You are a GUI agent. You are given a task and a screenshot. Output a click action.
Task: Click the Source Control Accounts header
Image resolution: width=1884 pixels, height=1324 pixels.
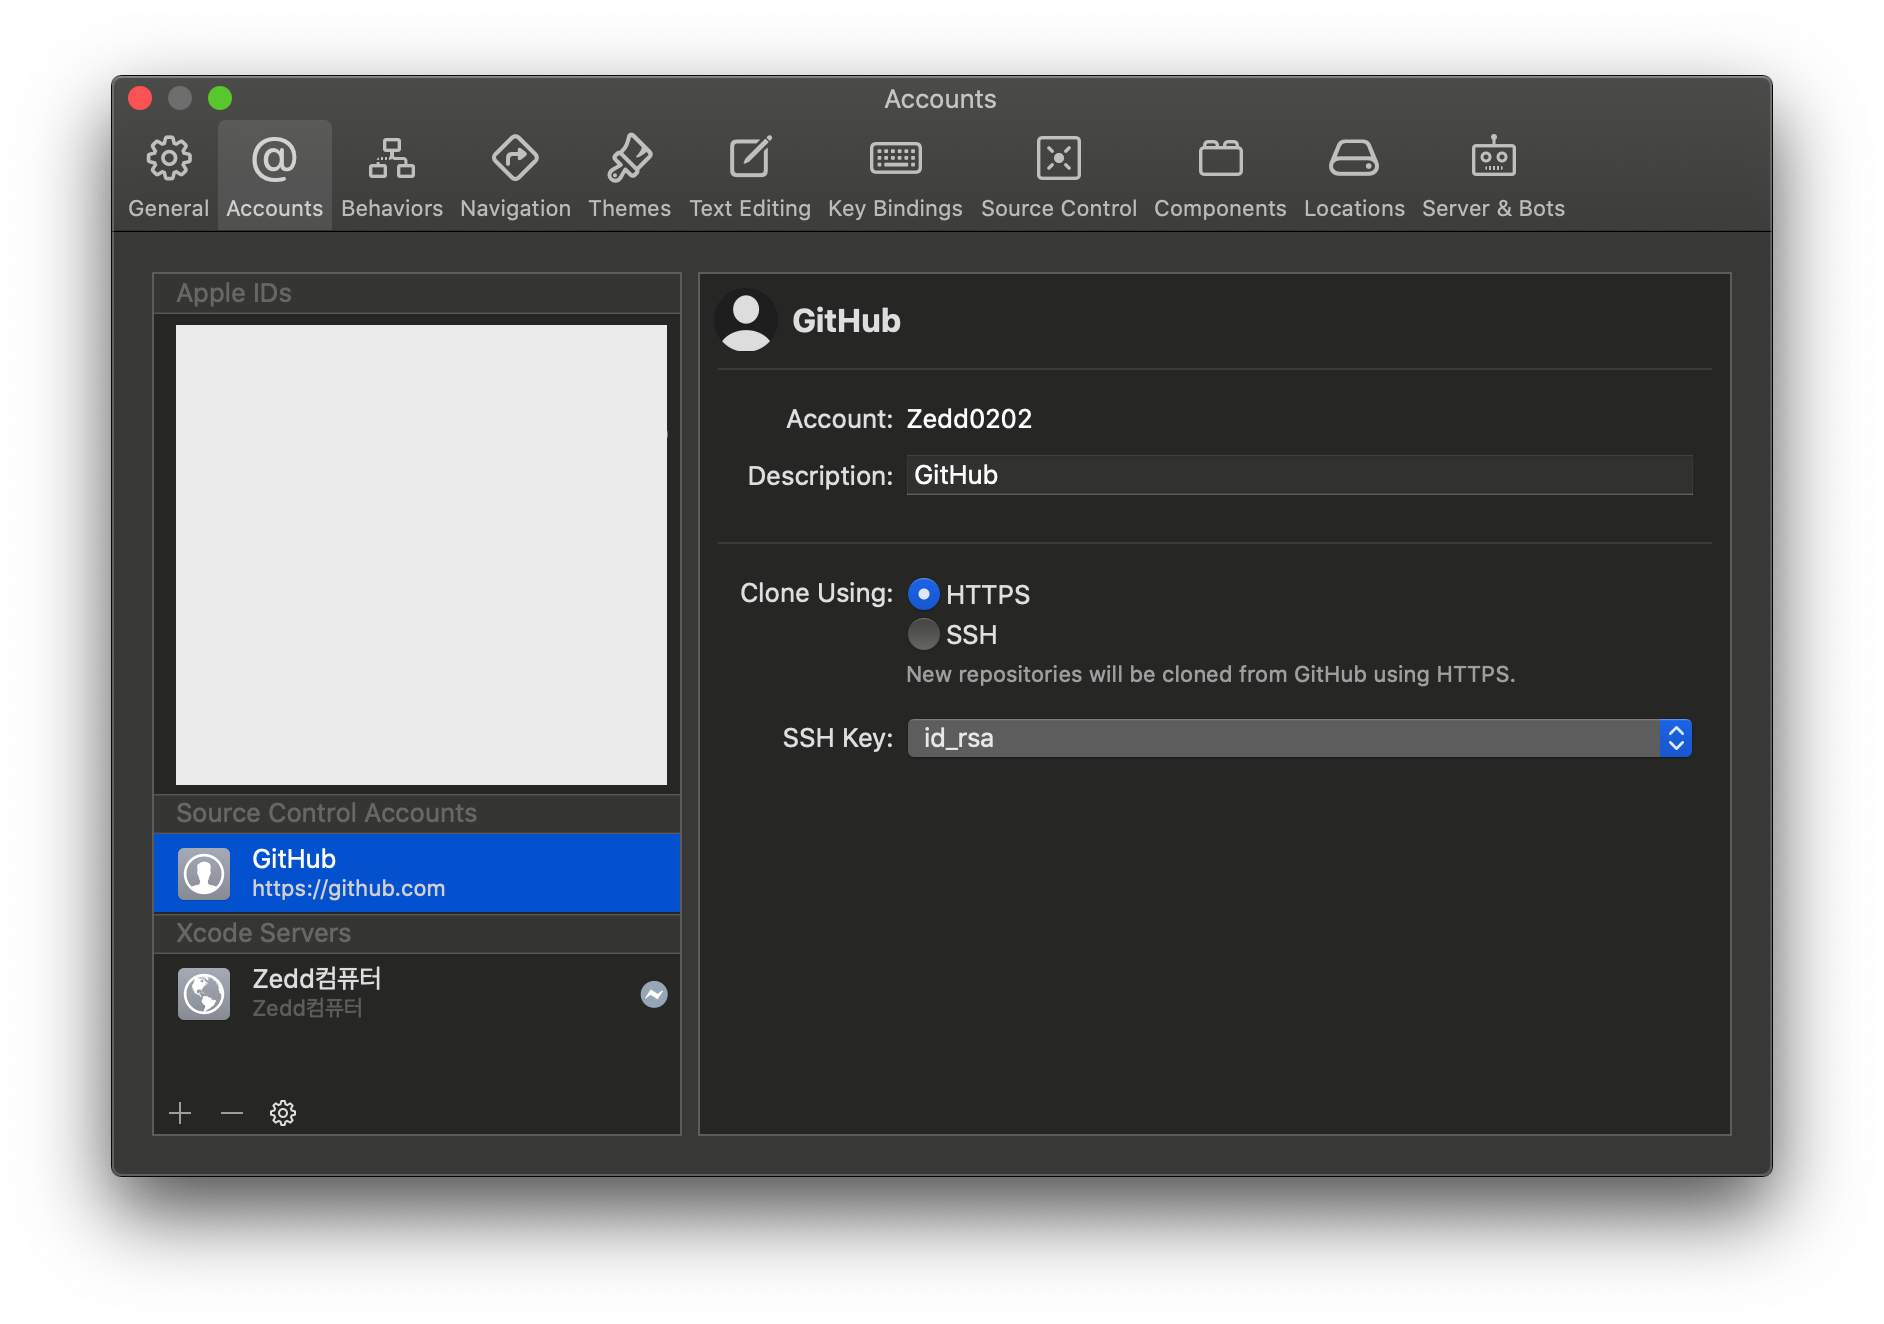coord(417,813)
